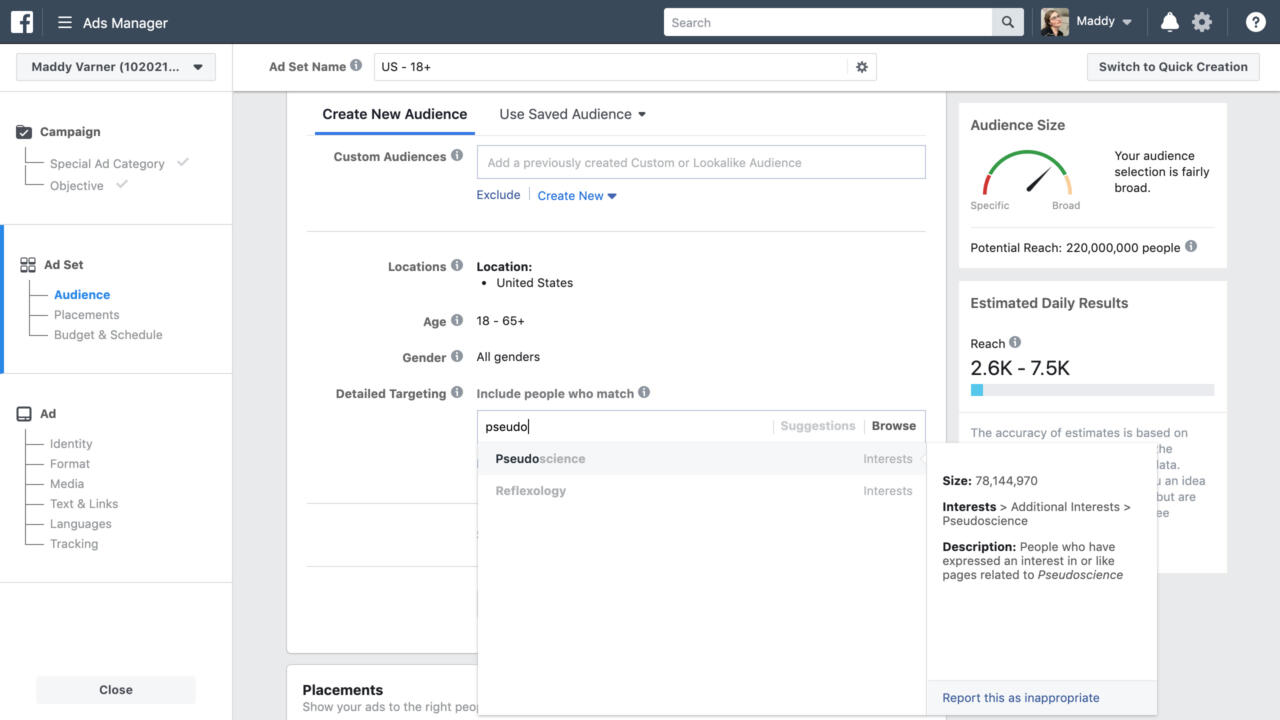
Task: Go to Budget & Schedule in sidebar
Action: point(108,335)
